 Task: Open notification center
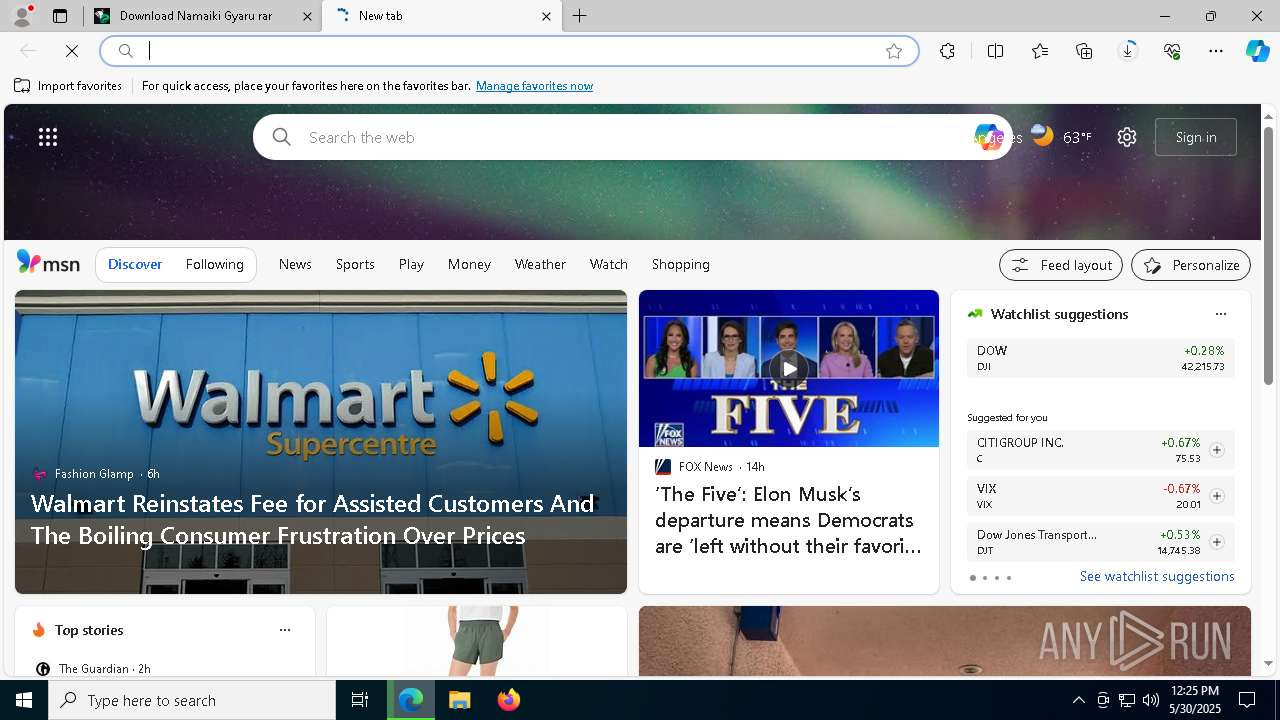(x=1247, y=700)
